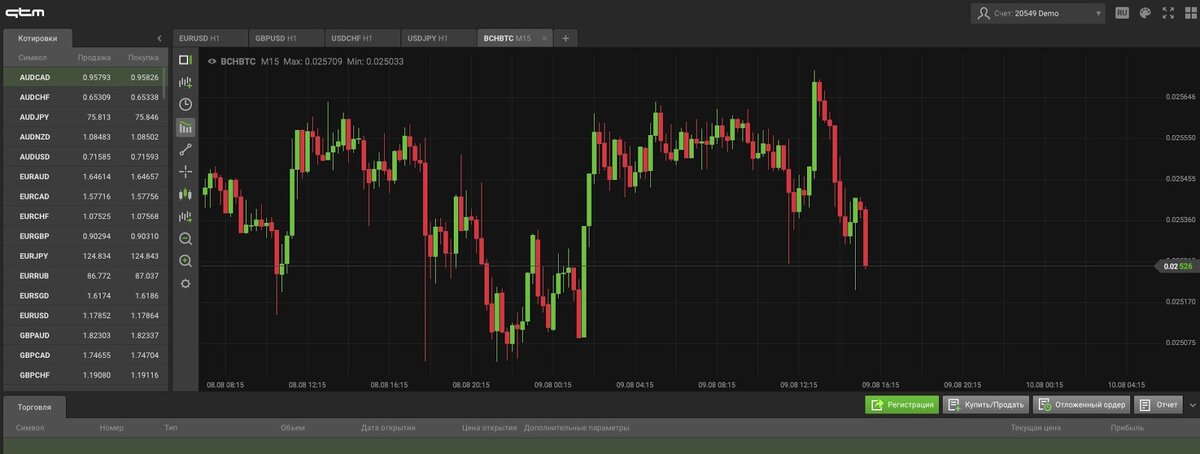The image size is (1200, 454).
Task: Zoom out the chart
Action: pos(185,239)
